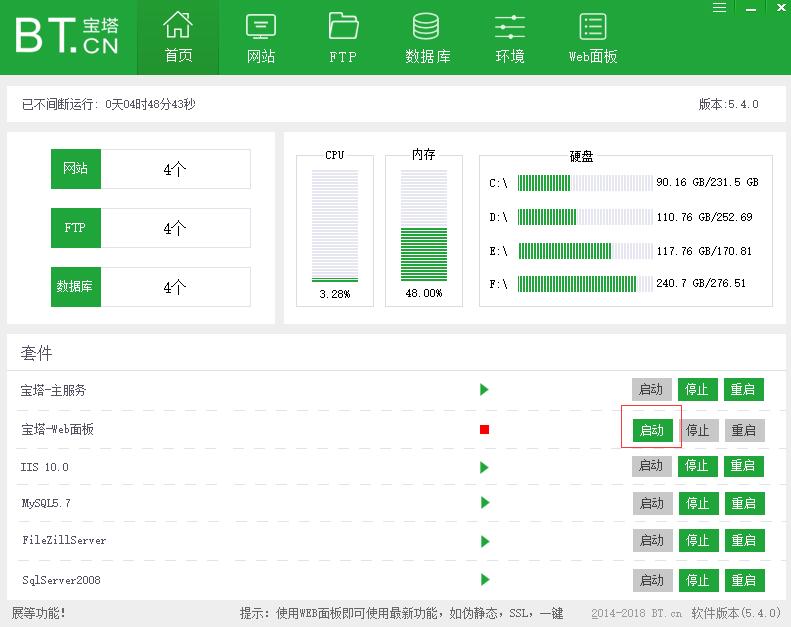Viewport: 791px width, 627px height.
Task: Click the 240.7 GB/276.51 value
Action: pyautogui.click(x=701, y=283)
